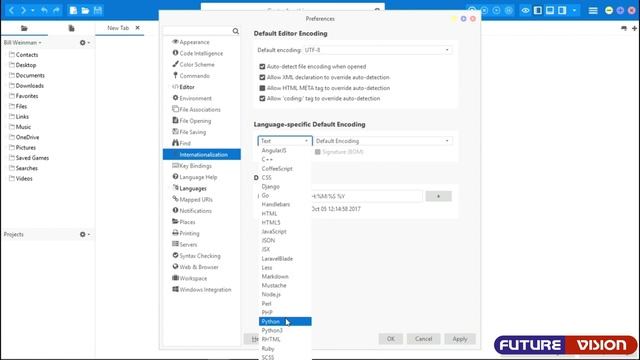Select the New Tab editor tab
640x360 pixels.
(x=118, y=28)
